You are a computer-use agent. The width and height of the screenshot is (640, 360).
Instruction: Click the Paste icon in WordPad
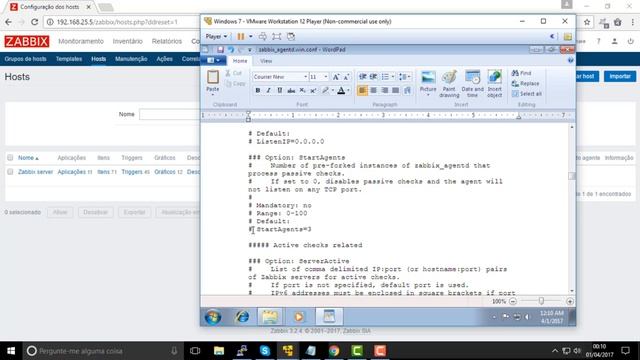pyautogui.click(x=213, y=77)
